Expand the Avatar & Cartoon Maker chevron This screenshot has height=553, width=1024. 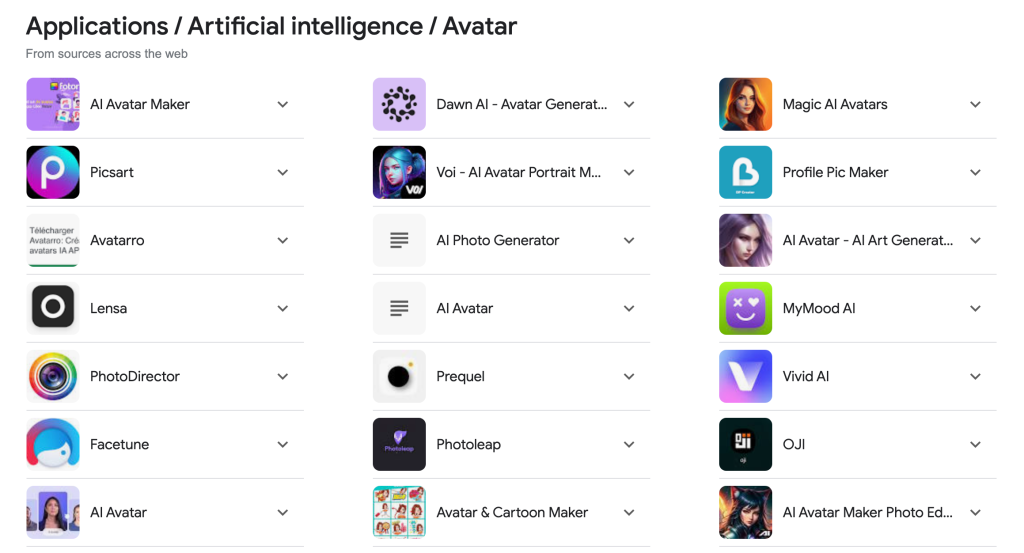tap(629, 512)
